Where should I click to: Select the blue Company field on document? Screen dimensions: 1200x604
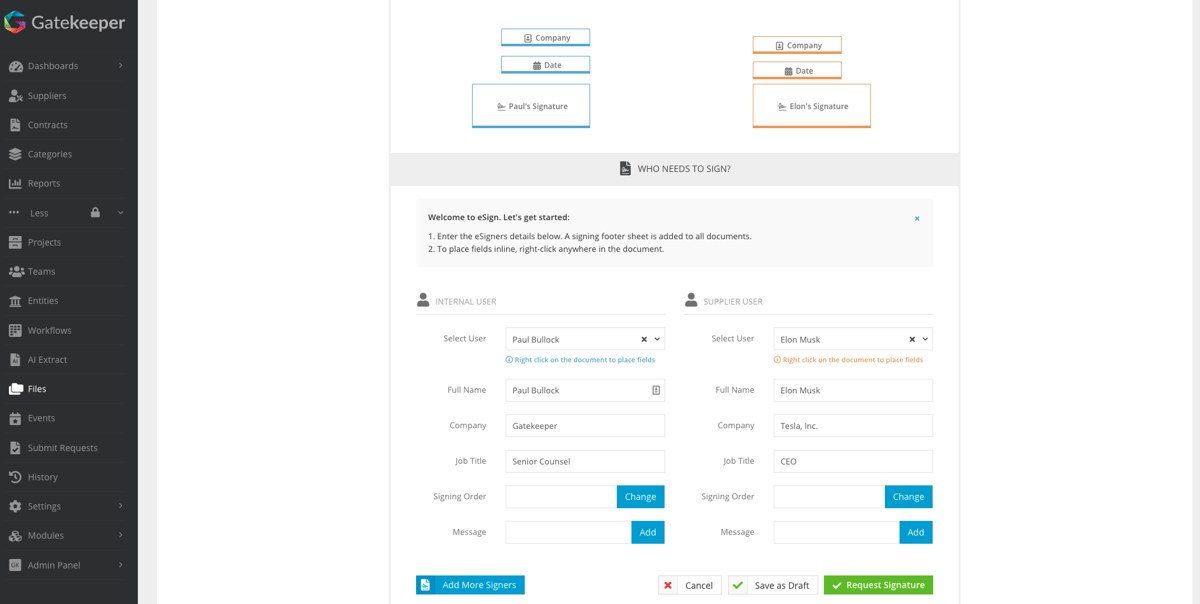(x=546, y=38)
